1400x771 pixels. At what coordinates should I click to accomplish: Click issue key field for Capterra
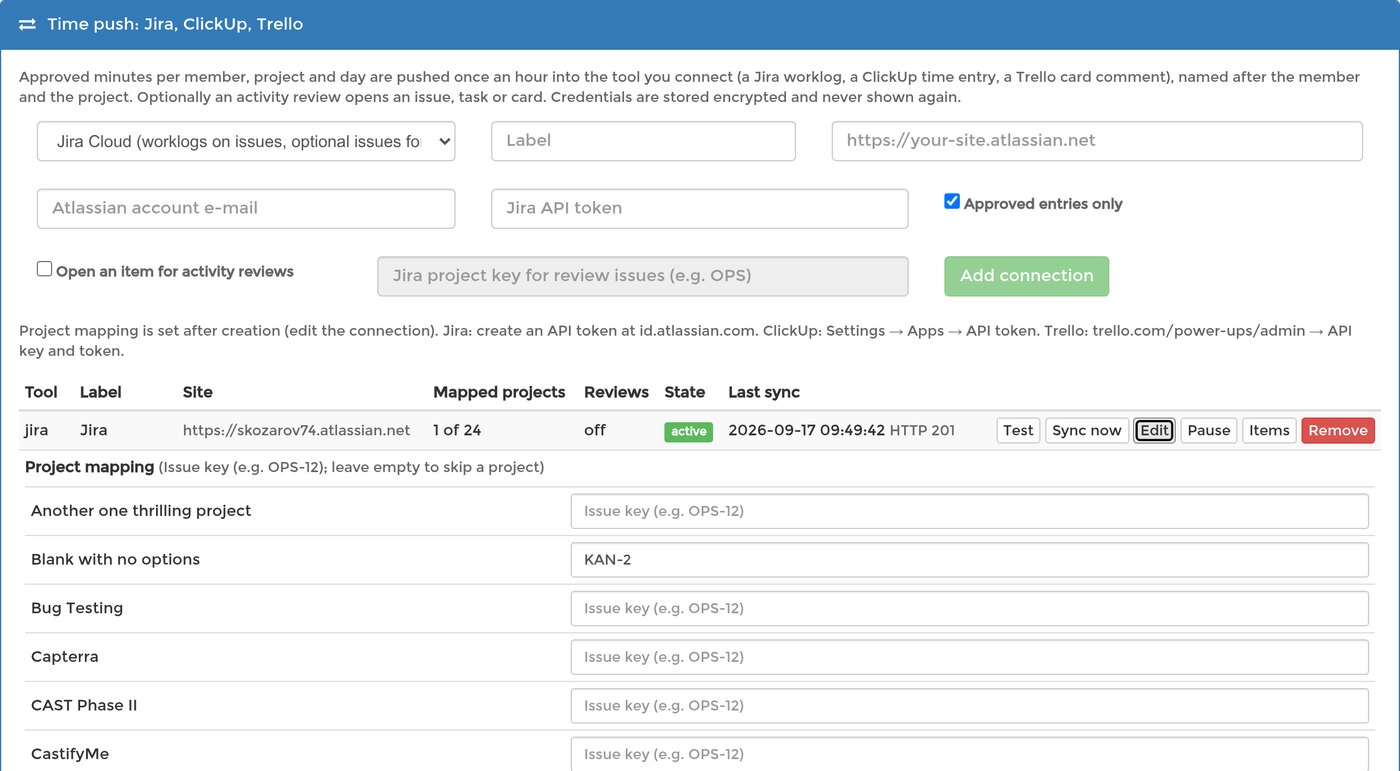(x=969, y=657)
